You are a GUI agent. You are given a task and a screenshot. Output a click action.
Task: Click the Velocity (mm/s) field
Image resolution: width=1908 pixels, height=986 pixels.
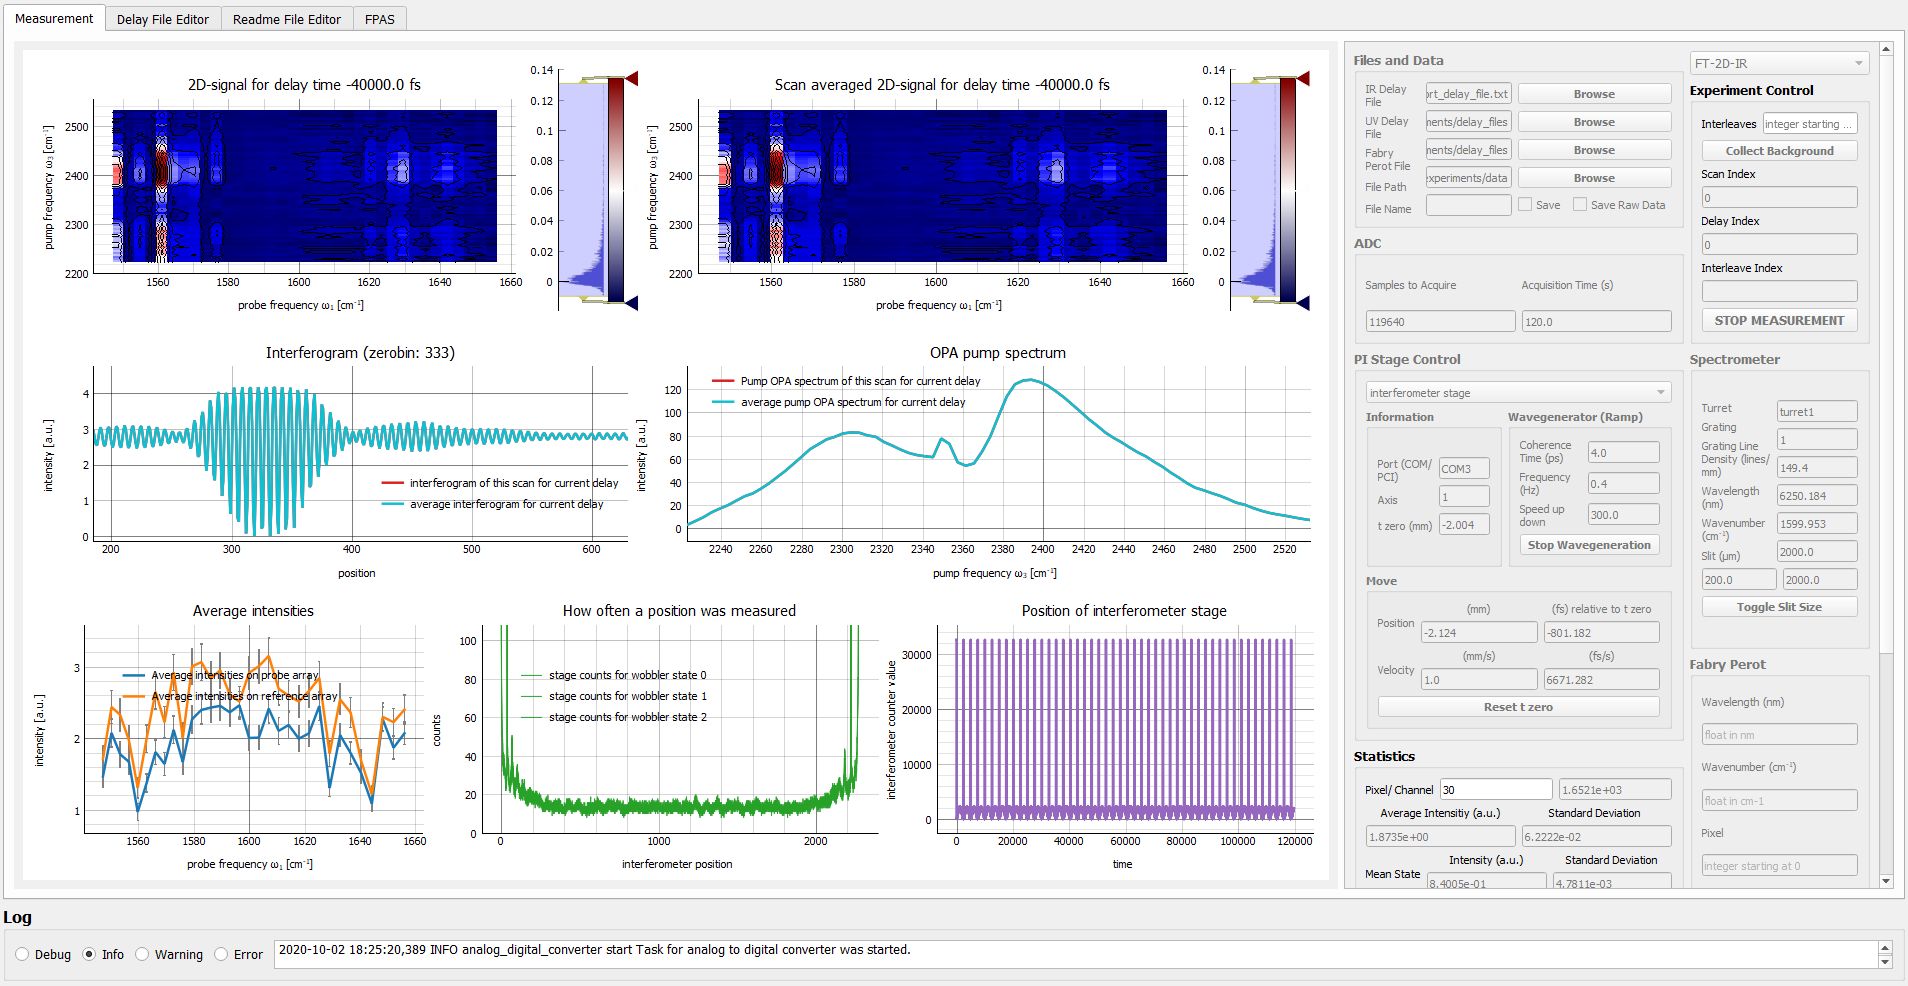[1479, 679]
